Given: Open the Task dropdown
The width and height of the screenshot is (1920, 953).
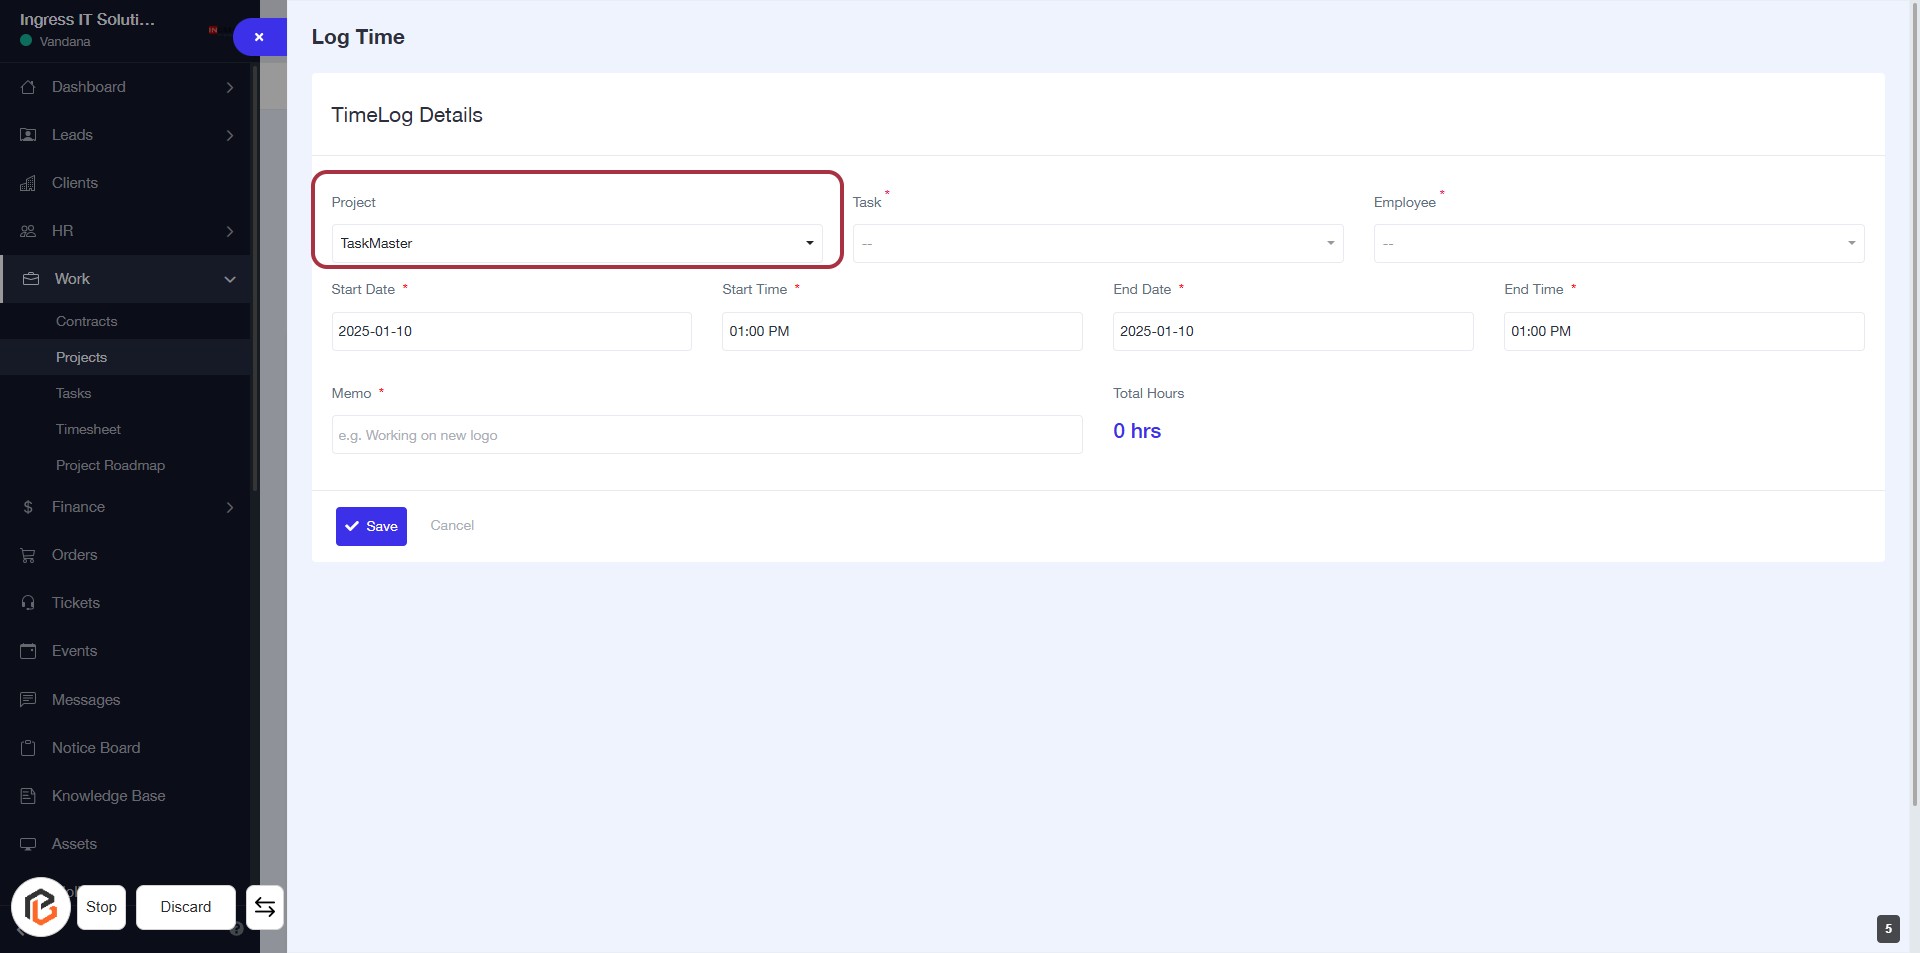Looking at the screenshot, I should [1097, 243].
